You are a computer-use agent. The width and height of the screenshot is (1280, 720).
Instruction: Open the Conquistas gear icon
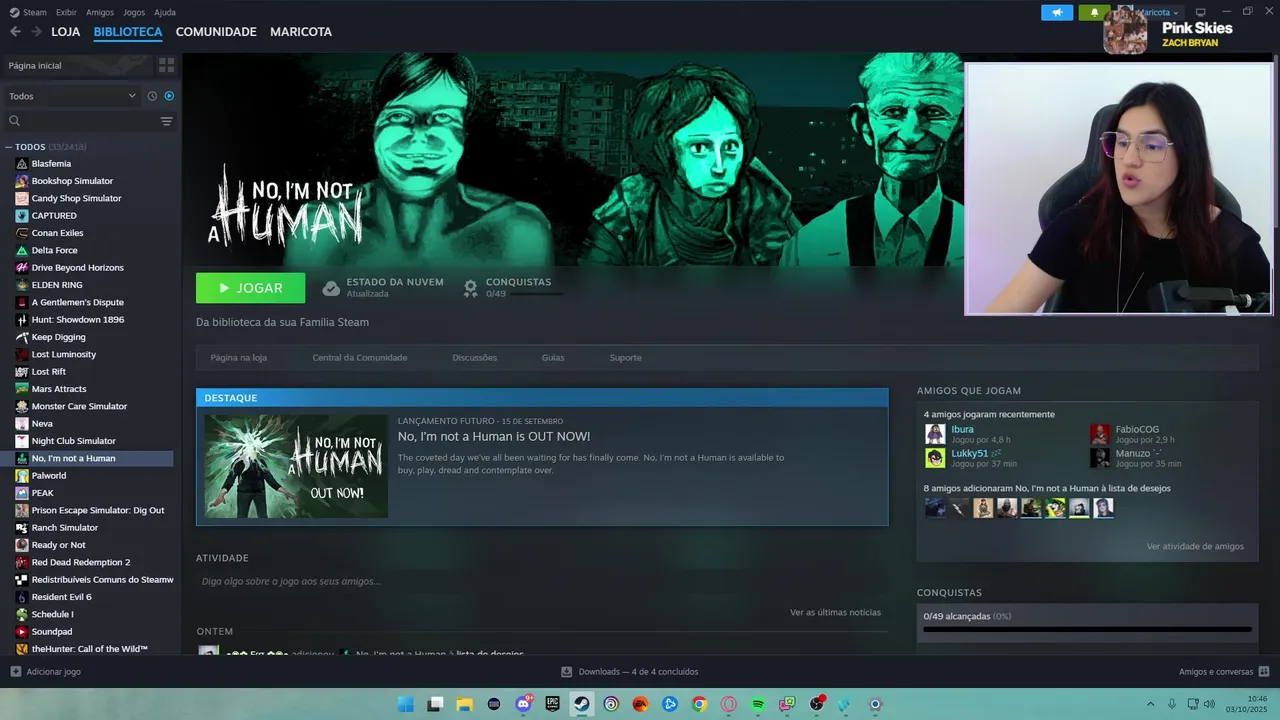click(470, 288)
